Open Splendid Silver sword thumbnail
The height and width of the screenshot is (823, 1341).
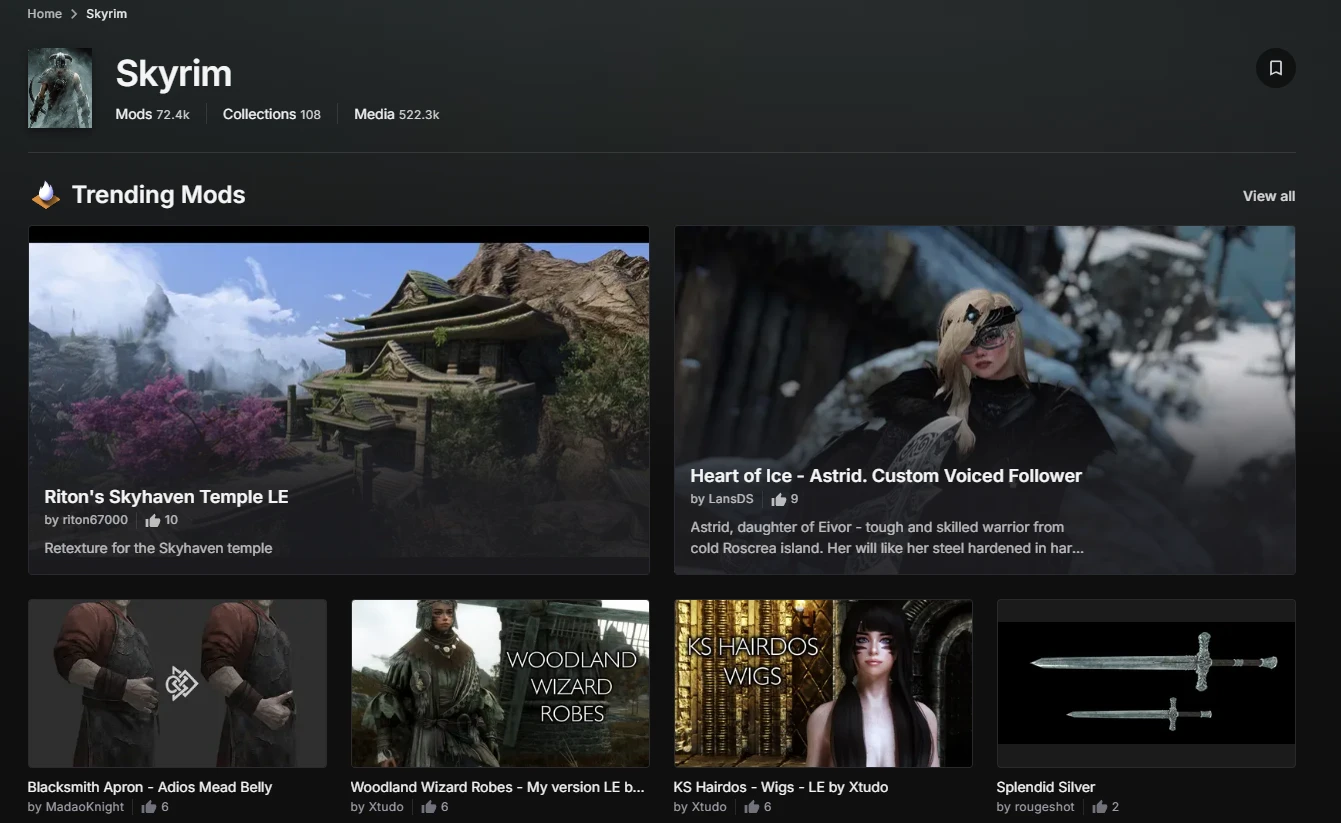click(x=1146, y=683)
